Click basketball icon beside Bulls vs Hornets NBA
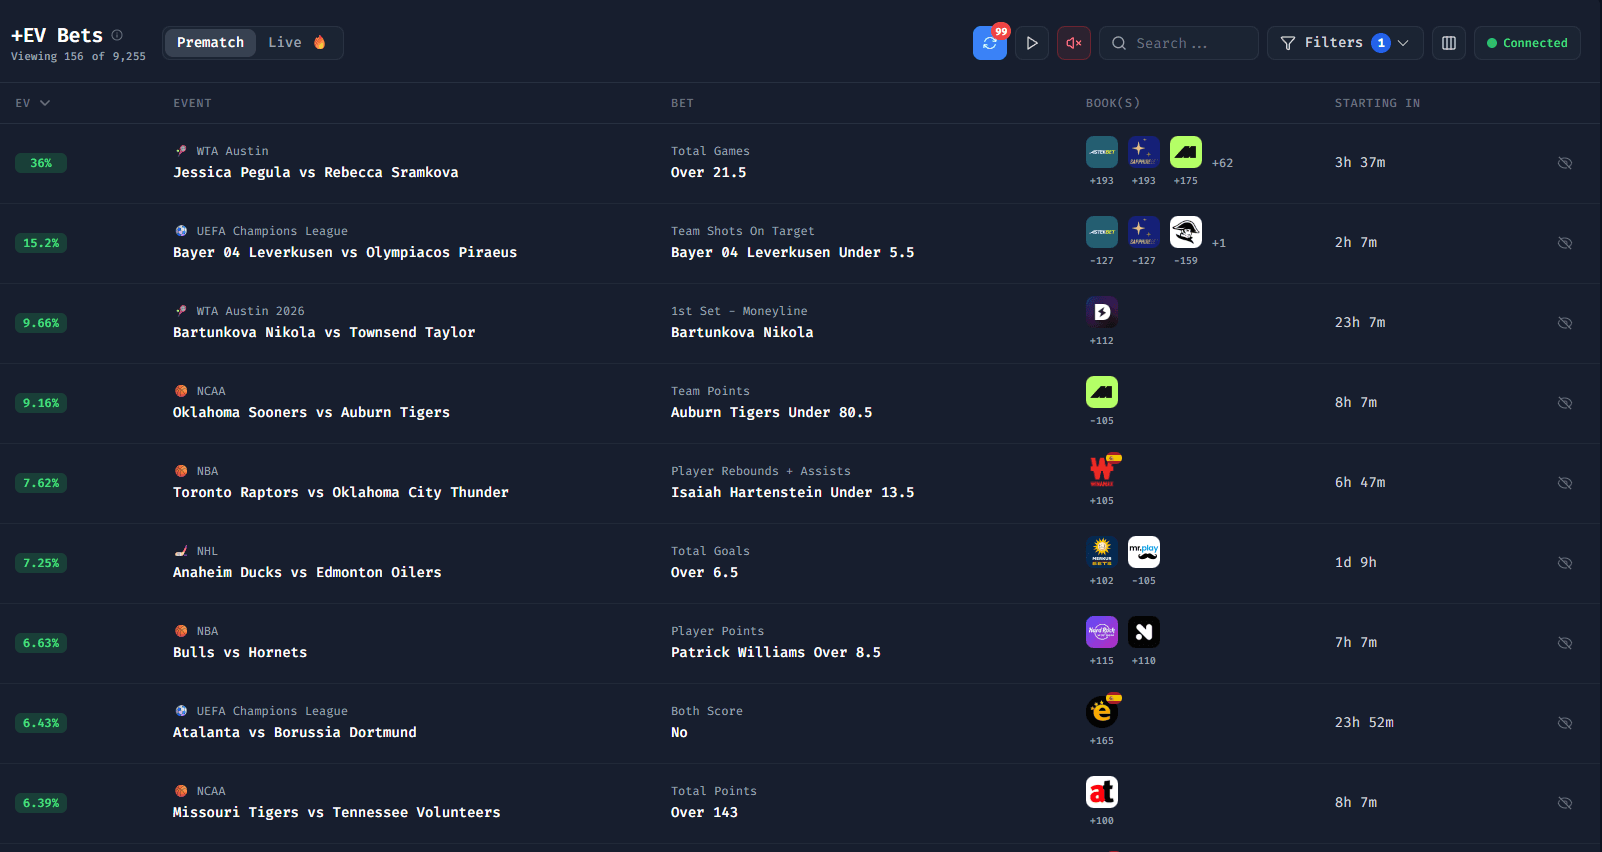1602x852 pixels. (181, 631)
